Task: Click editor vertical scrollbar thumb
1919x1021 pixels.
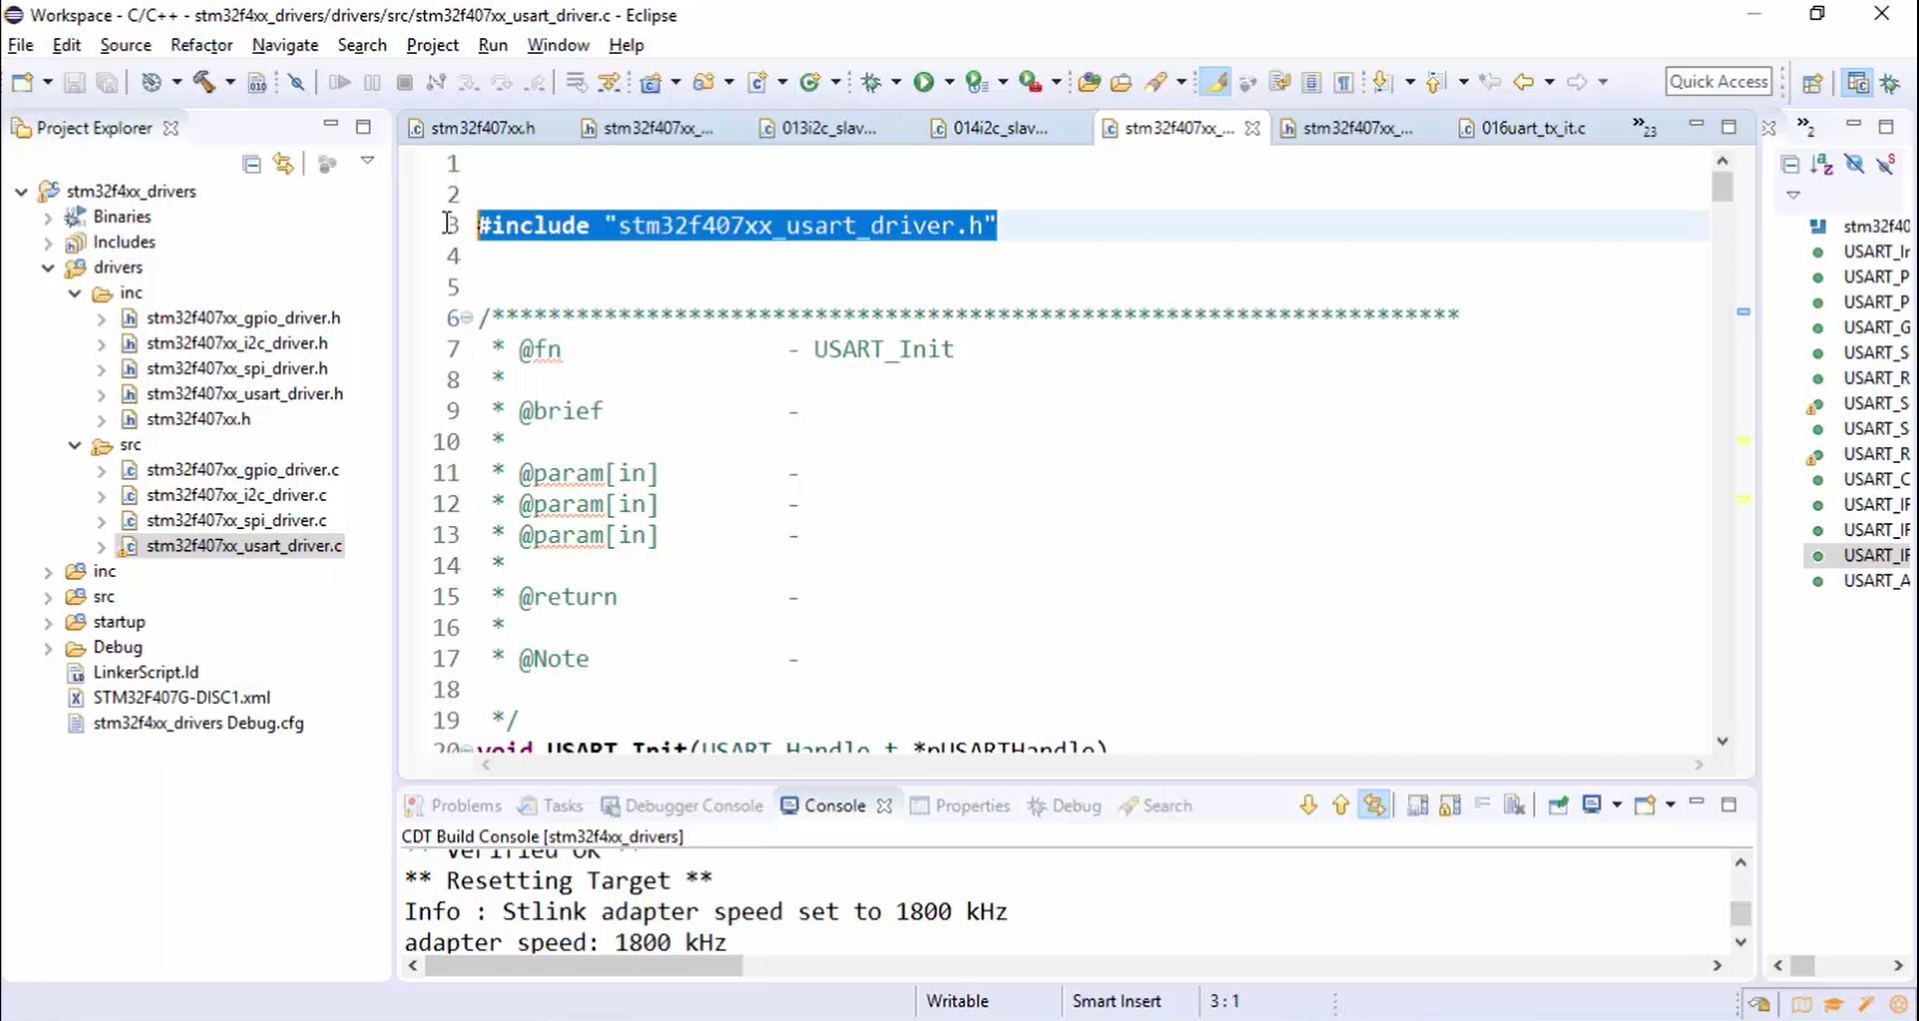Action: point(1721,187)
